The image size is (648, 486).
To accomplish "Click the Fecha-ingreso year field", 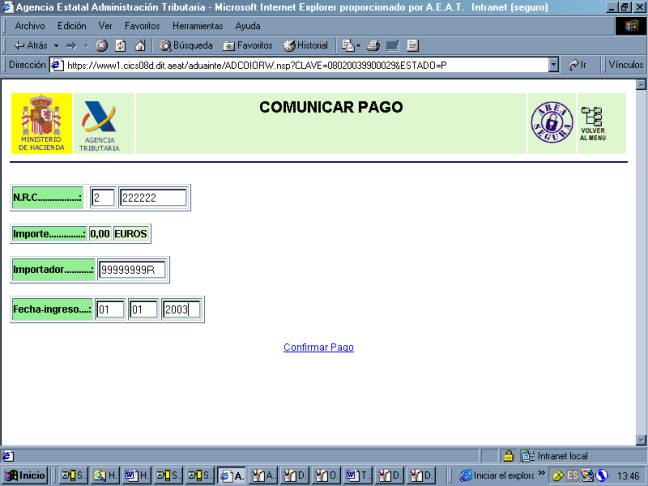I will pyautogui.click(x=181, y=309).
